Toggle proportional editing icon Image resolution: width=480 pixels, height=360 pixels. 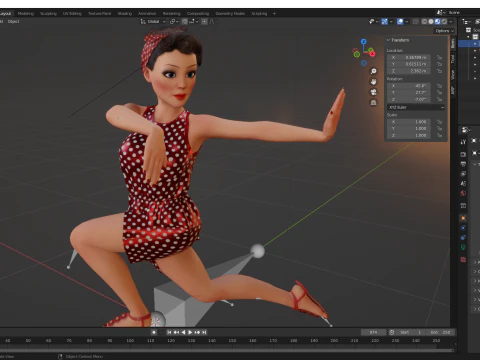[204, 21]
